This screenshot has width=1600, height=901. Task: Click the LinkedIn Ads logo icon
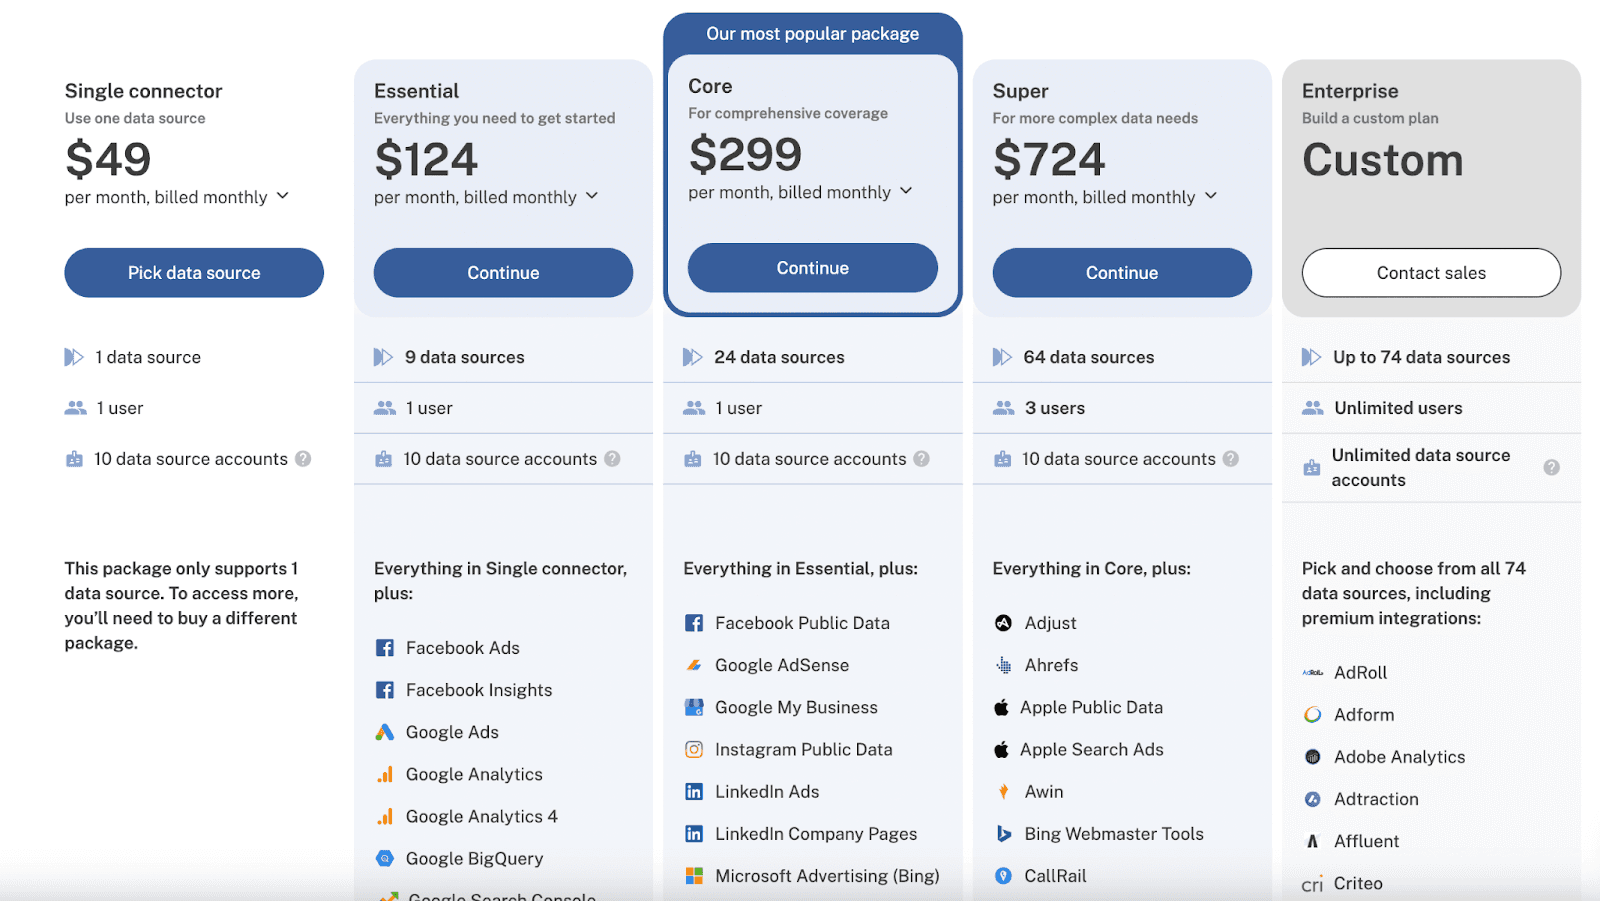[x=693, y=791]
